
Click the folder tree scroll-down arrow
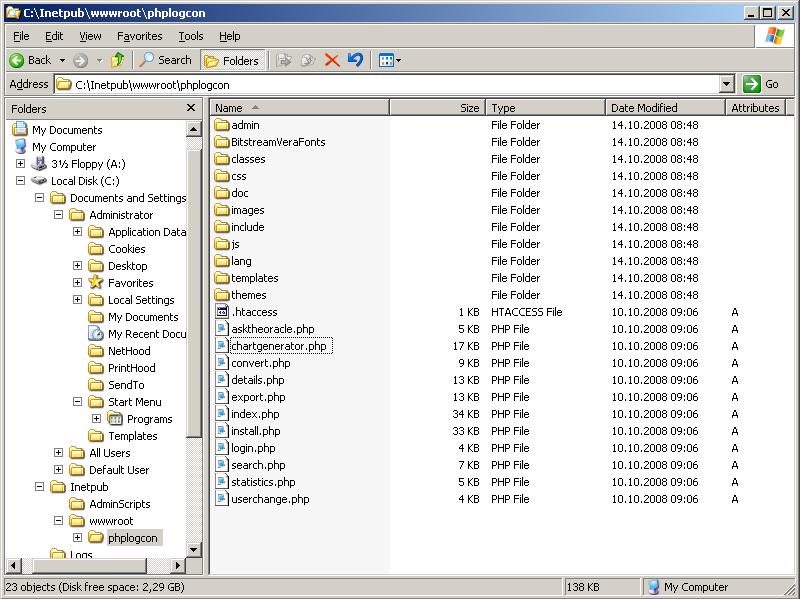pyautogui.click(x=193, y=550)
